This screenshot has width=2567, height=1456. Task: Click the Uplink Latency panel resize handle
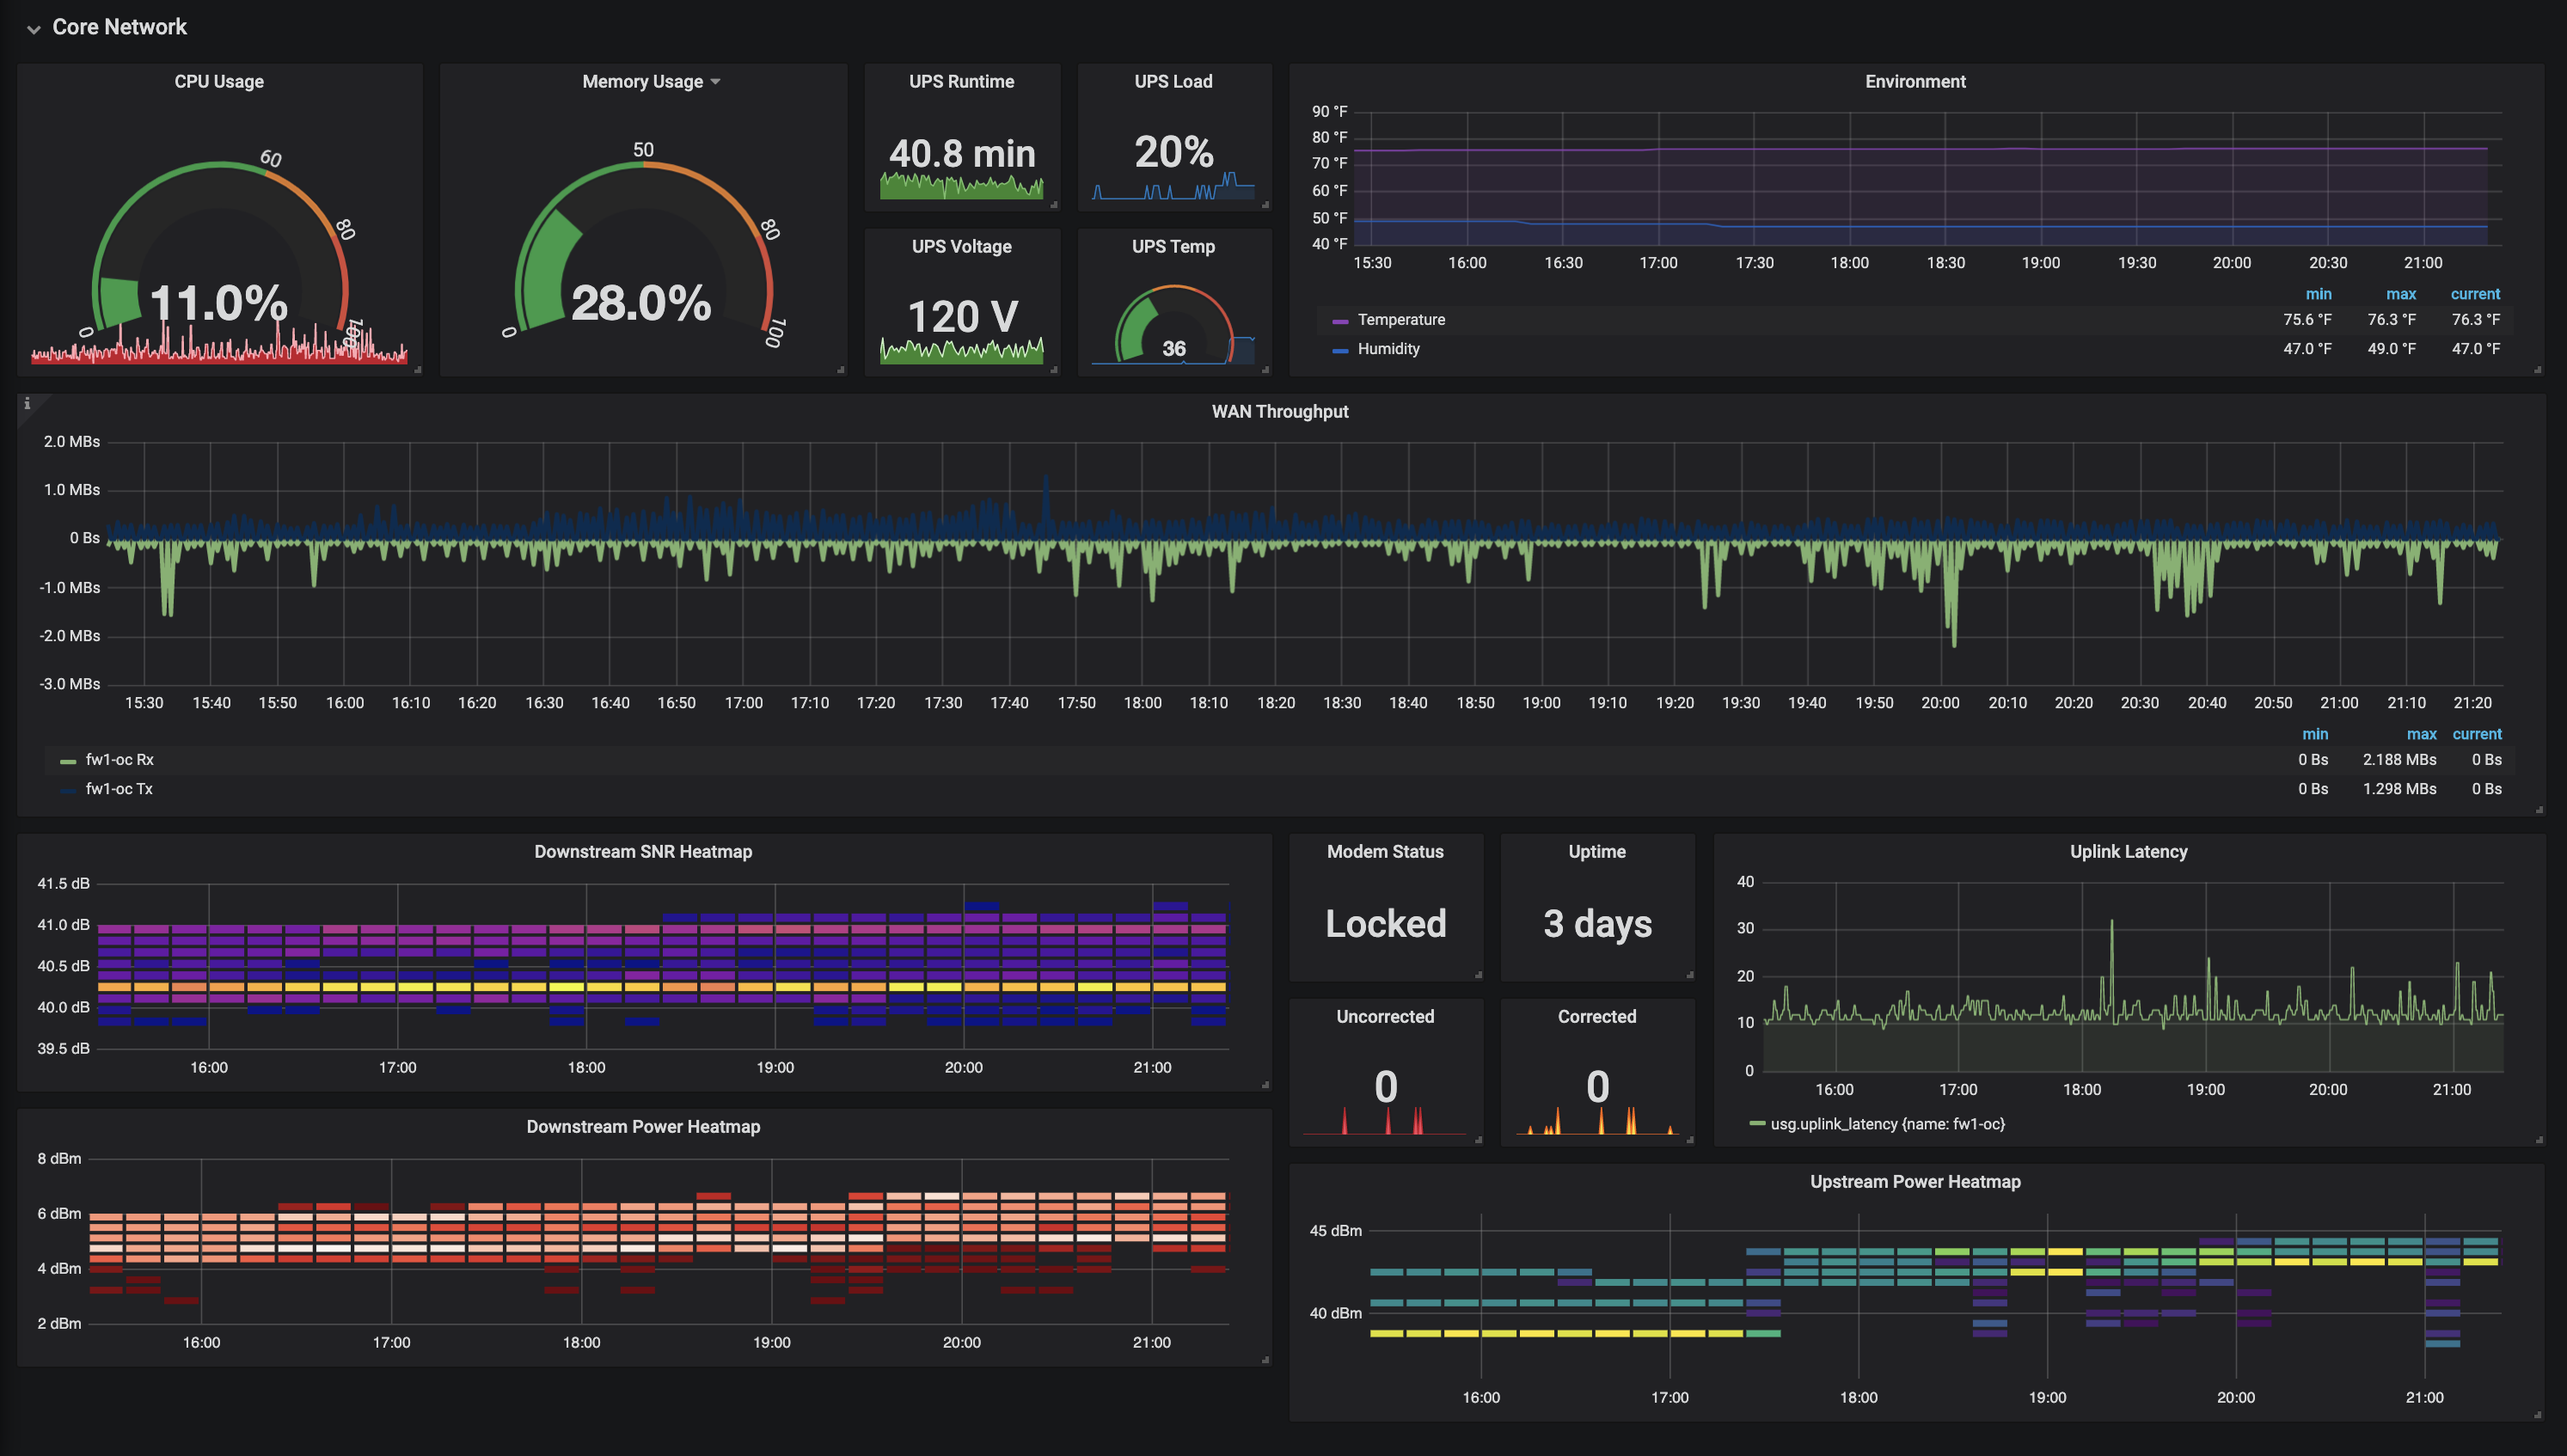pos(2538,1140)
